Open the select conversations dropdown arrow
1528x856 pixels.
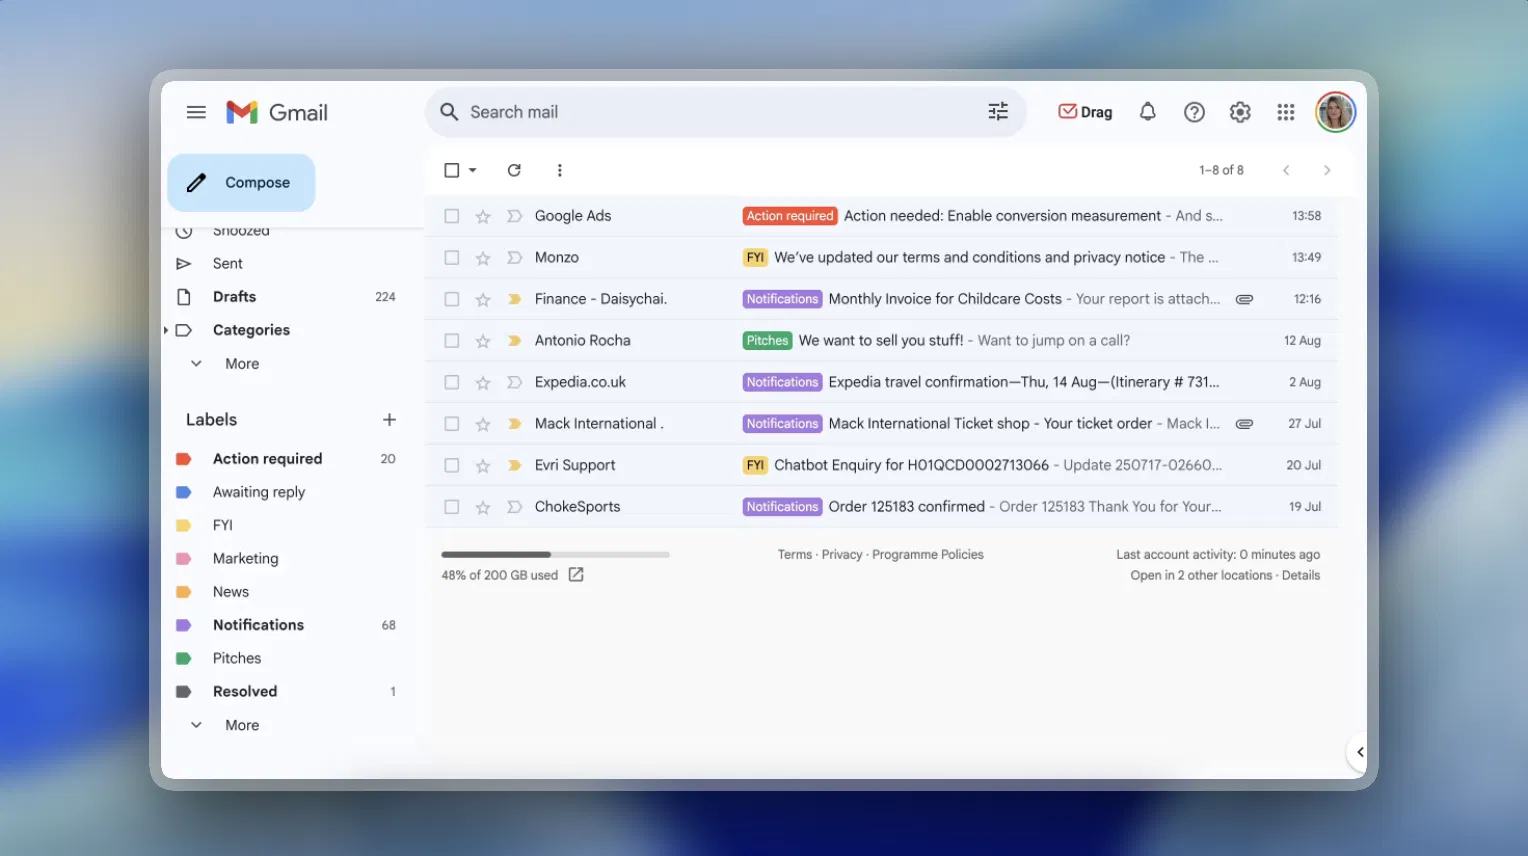coord(470,170)
